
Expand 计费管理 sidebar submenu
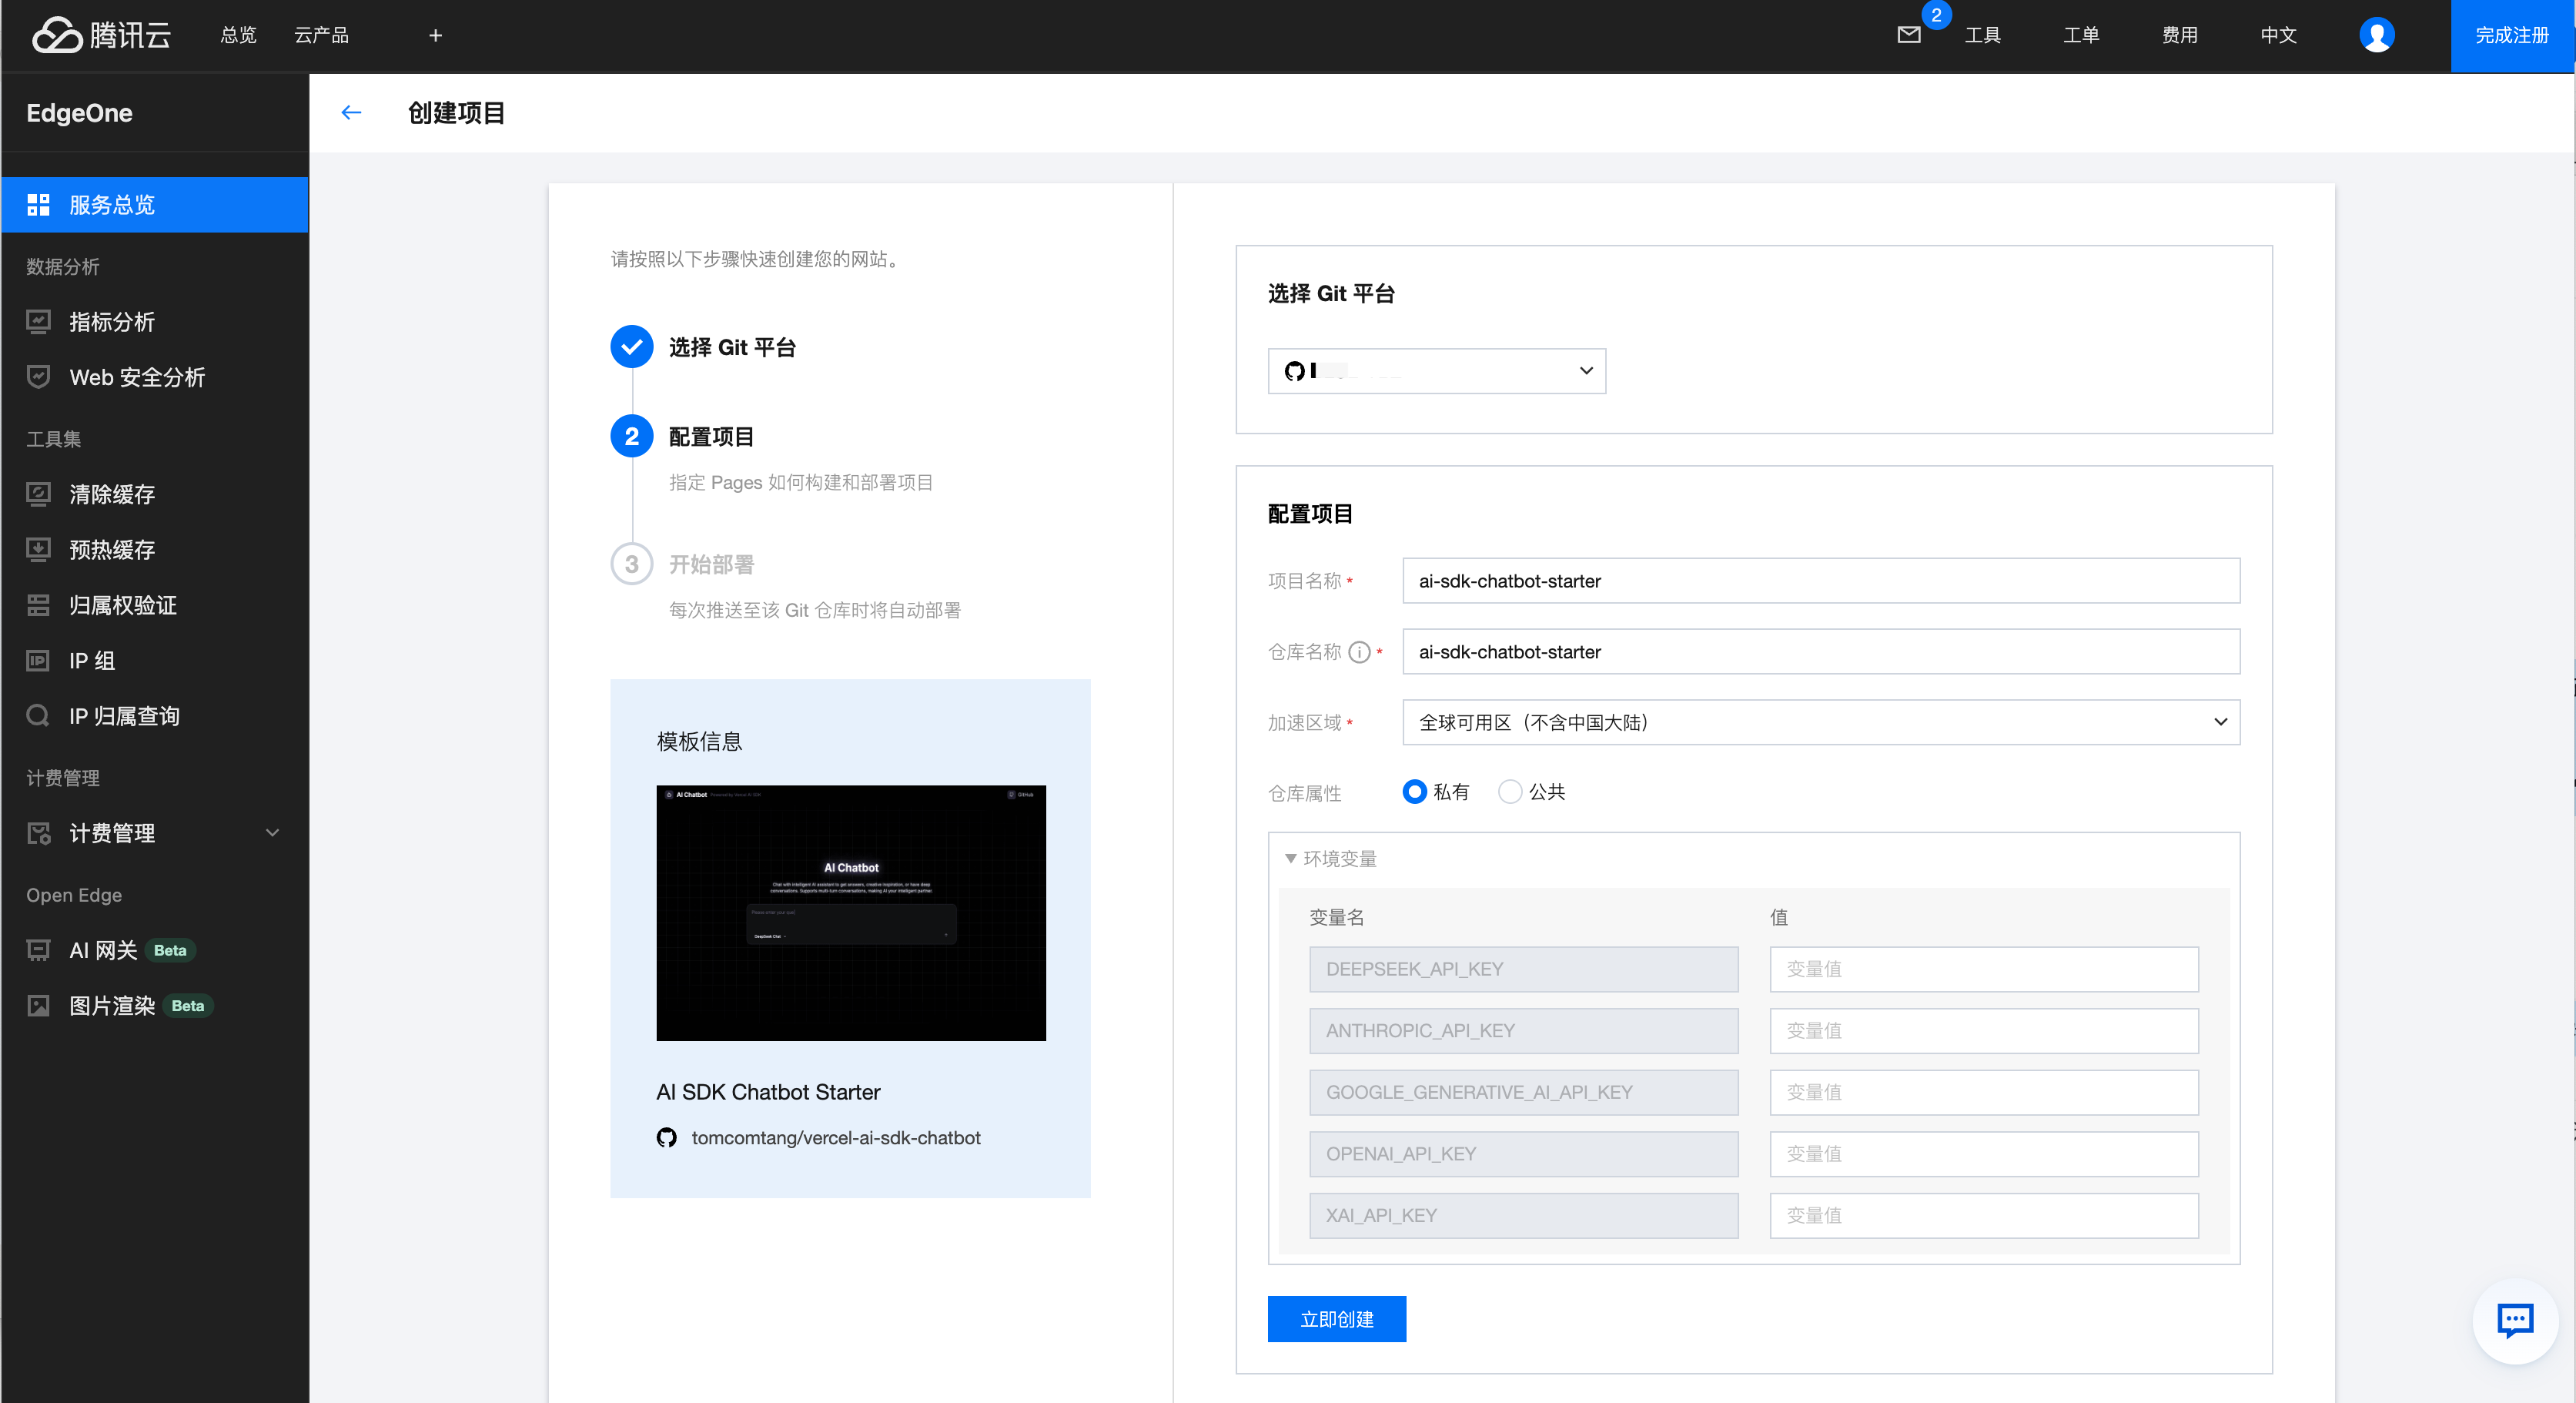pos(272,833)
